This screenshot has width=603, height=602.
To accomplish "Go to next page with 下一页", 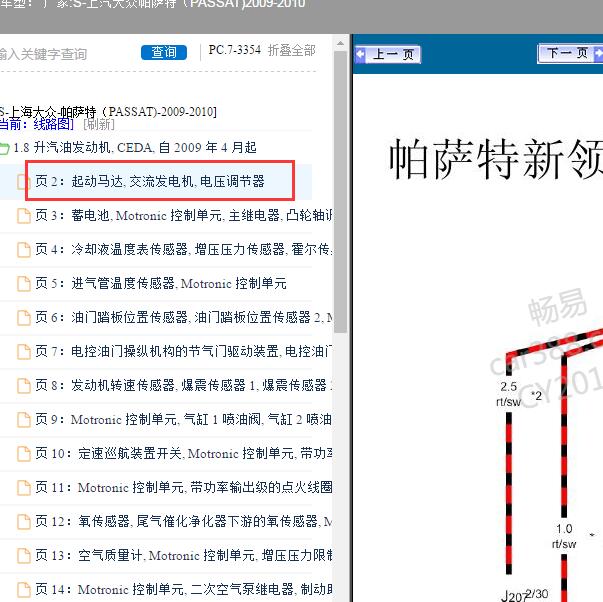I will [570, 53].
